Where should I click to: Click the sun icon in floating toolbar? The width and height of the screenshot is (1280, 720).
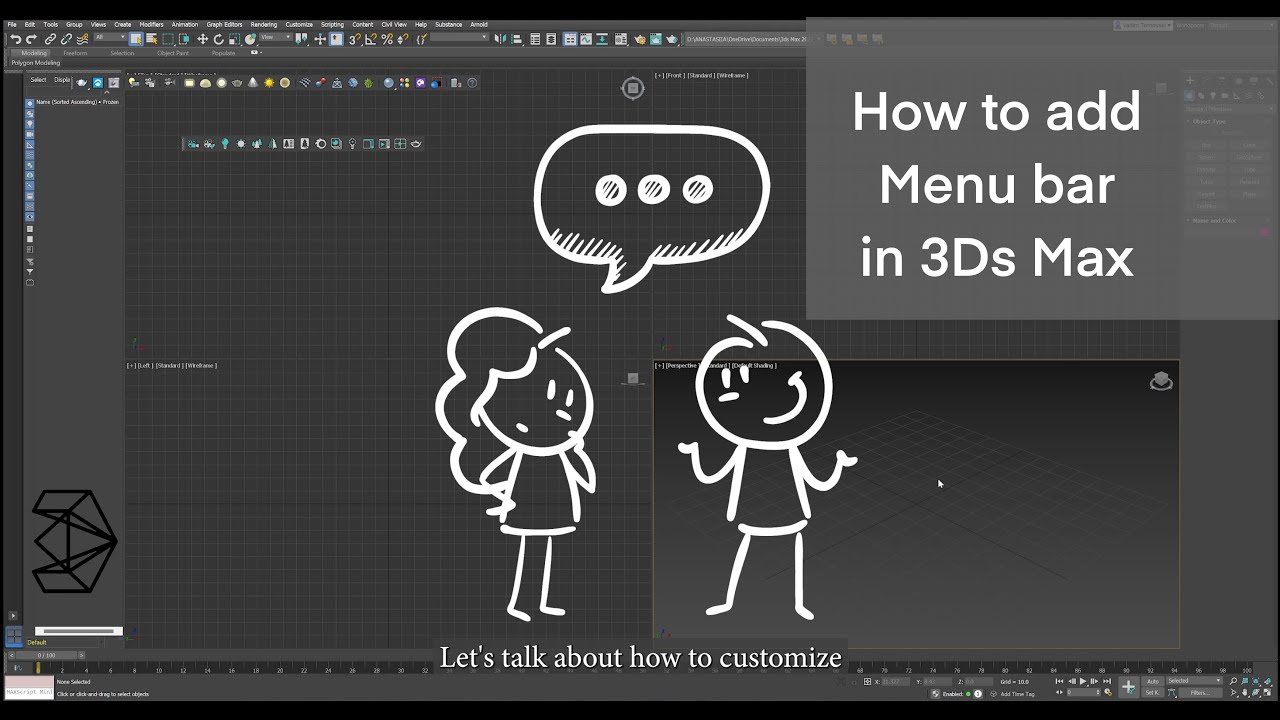pos(241,144)
